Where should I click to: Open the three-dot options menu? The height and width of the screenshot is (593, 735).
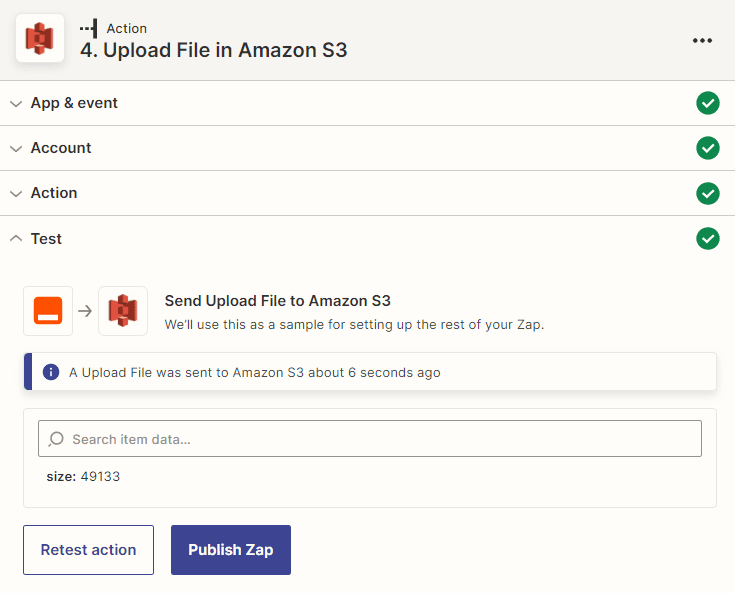(702, 40)
